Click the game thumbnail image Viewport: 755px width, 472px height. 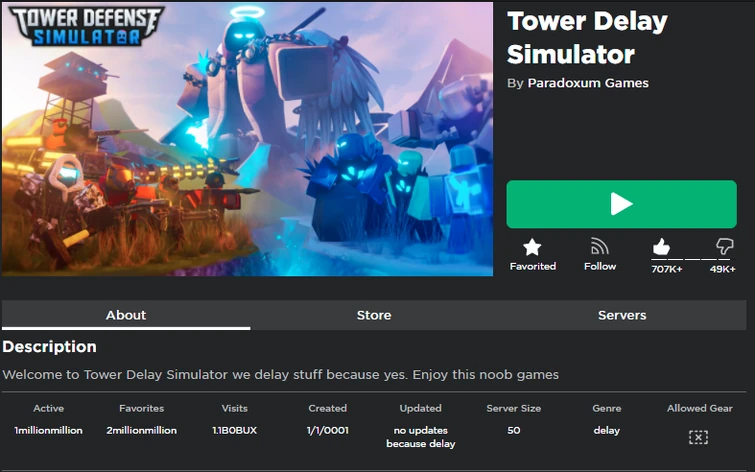tap(247, 139)
